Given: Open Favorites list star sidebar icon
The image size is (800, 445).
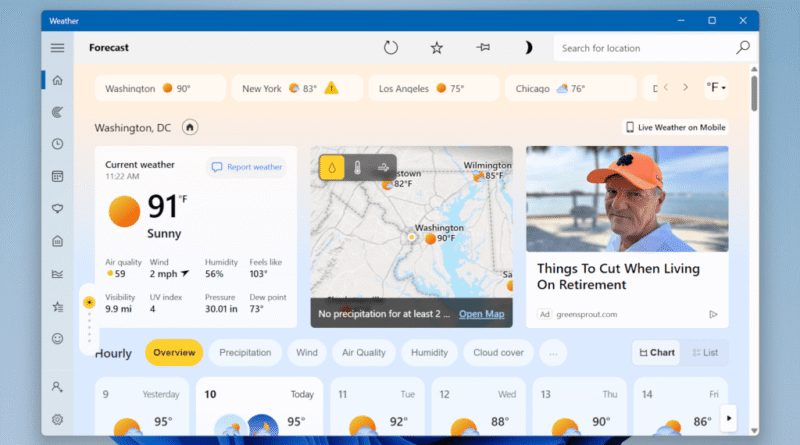Looking at the screenshot, I should (58, 307).
